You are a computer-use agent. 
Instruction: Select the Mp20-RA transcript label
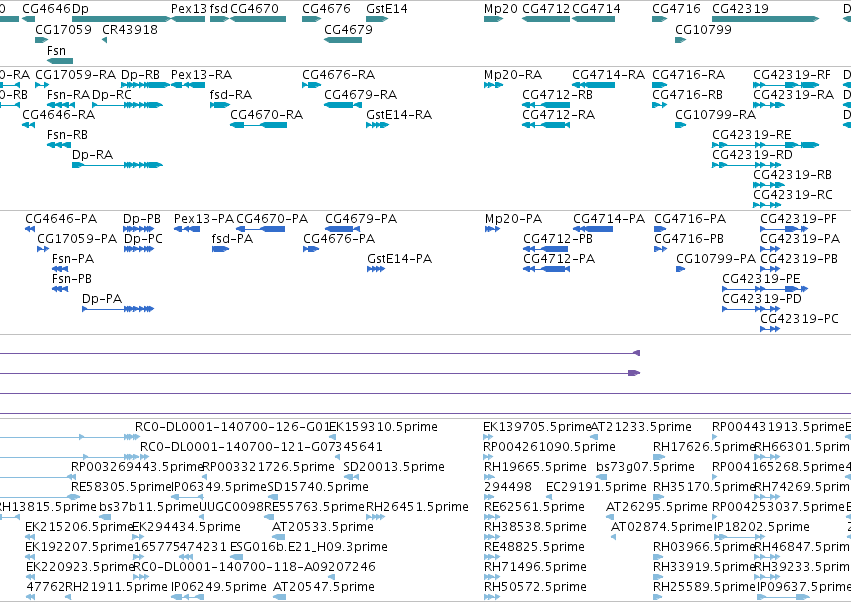(x=513, y=75)
